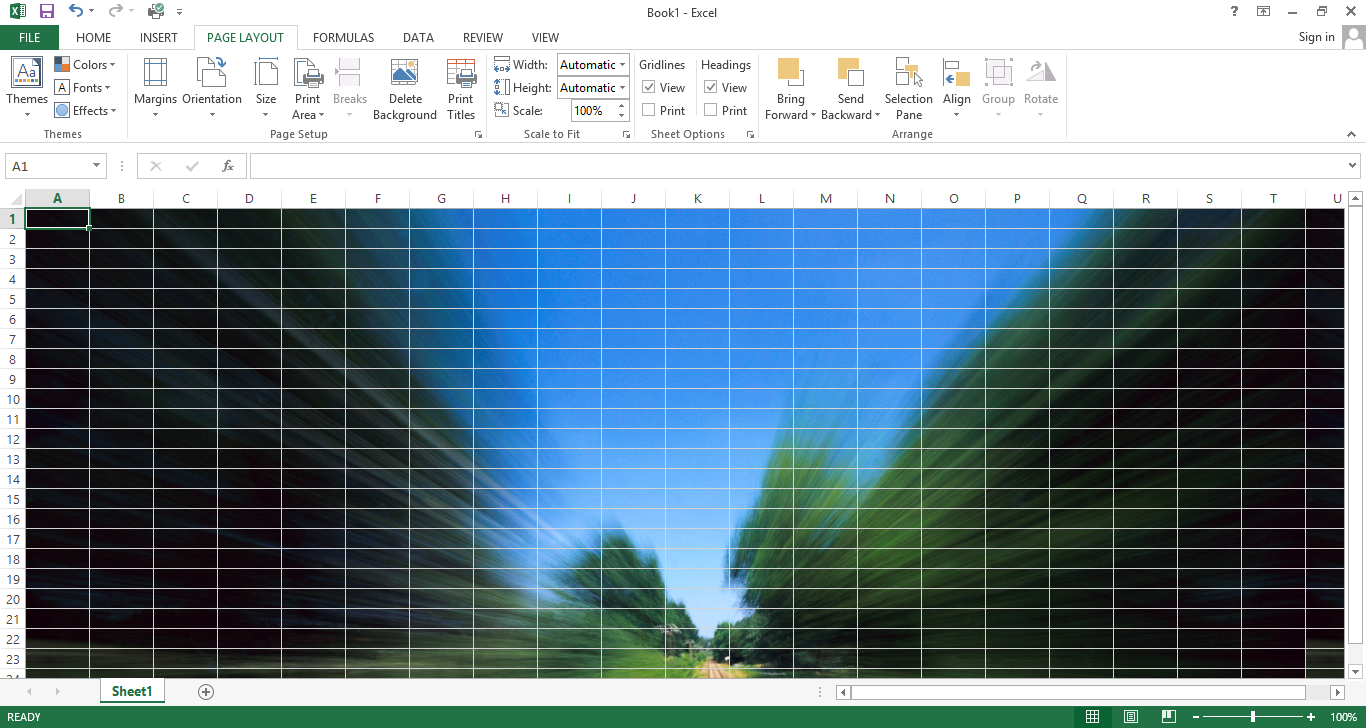Expand the formula bar
The height and width of the screenshot is (728, 1366).
pos(1353,166)
